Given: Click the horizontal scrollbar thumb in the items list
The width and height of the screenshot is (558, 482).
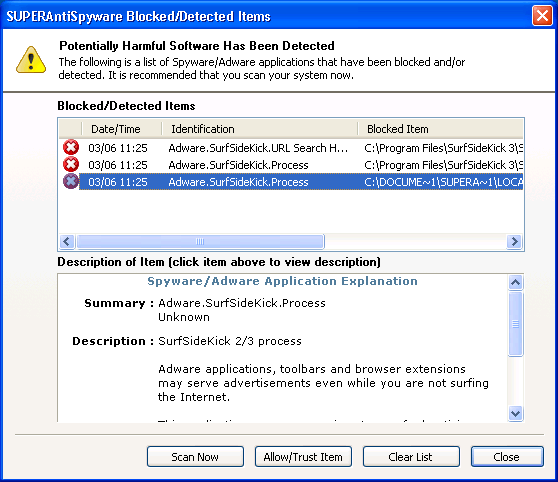Looking at the screenshot, I should 200,241.
